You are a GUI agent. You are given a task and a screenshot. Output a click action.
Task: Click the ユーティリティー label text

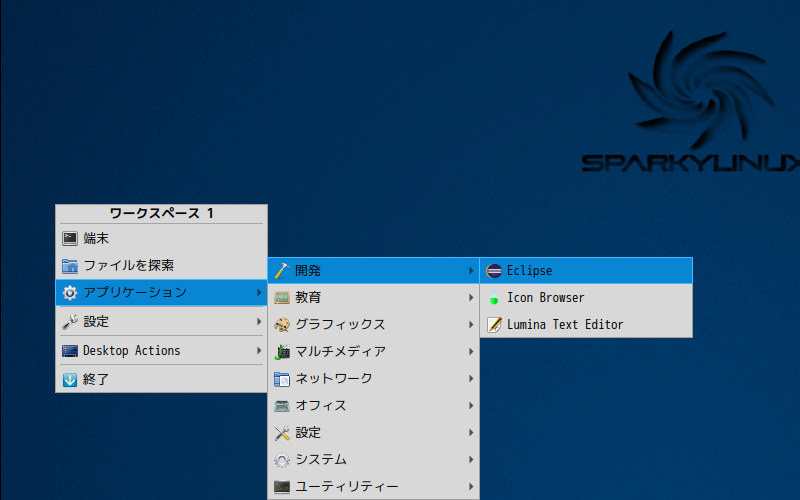pyautogui.click(x=347, y=487)
